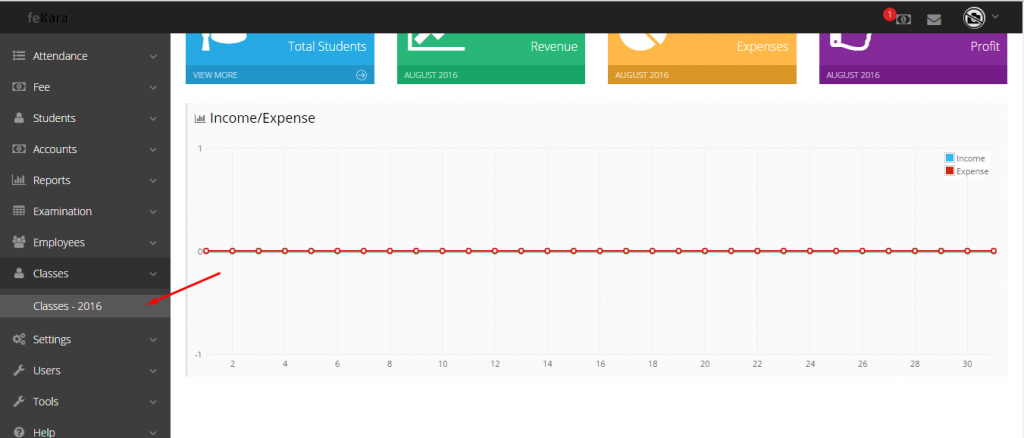
Task: Open the Students menu item
Action: 85,118
